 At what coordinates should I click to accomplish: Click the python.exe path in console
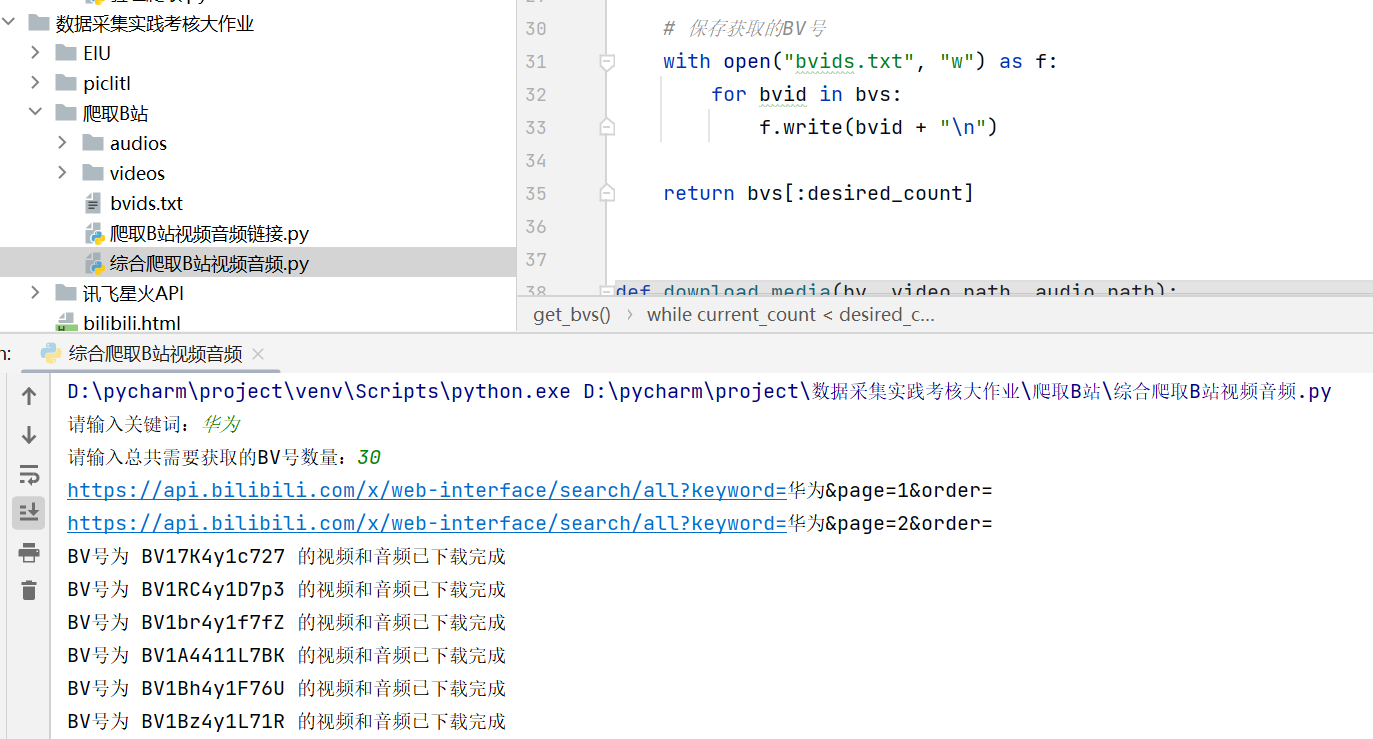(x=319, y=392)
